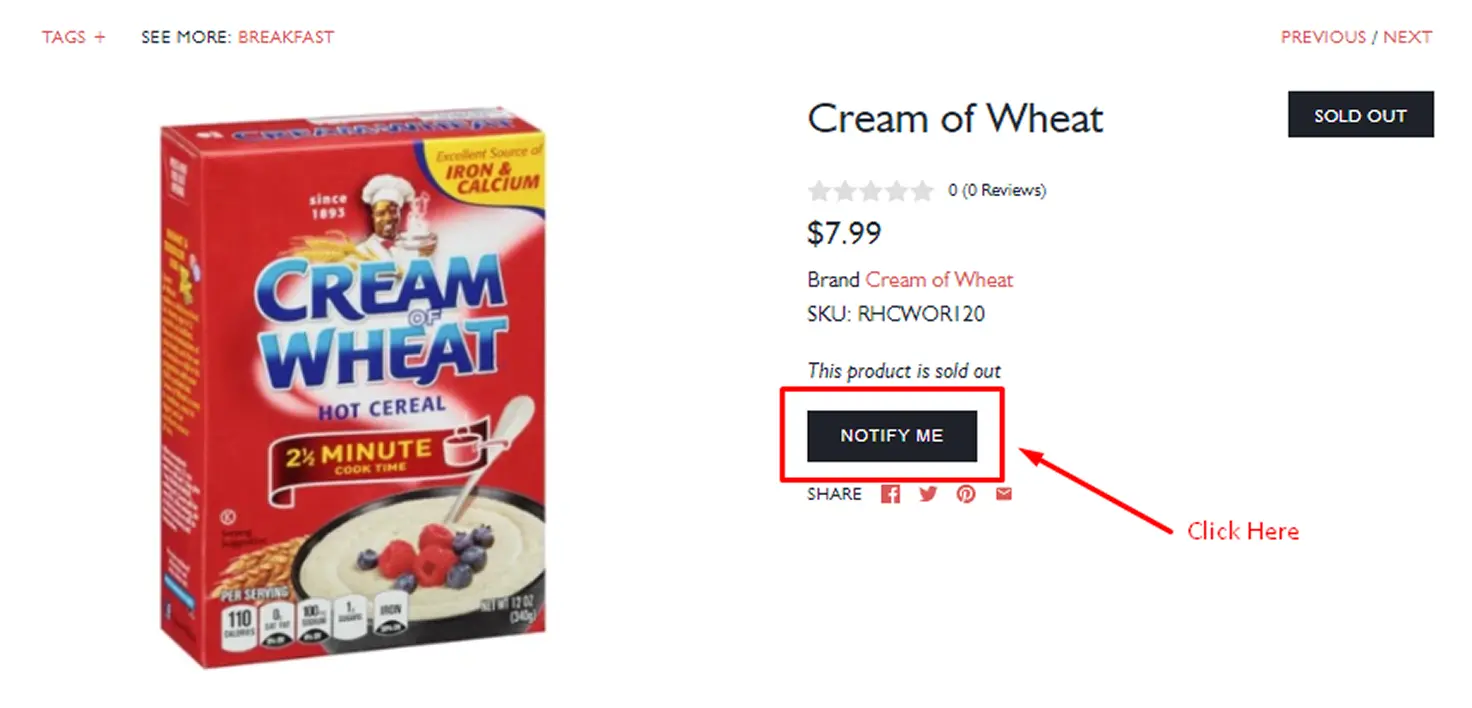This screenshot has width=1472, height=708.
Task: Open the Cream of Wheat brand link
Action: pos(939,280)
